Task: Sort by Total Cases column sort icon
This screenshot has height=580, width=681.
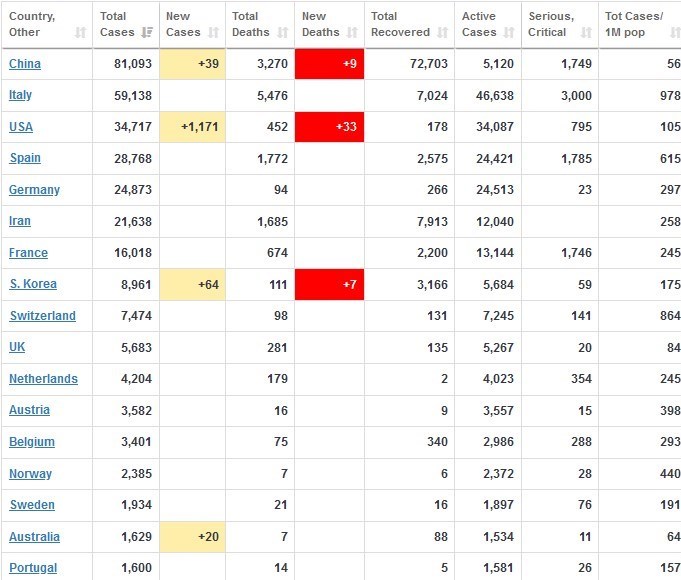Action: pos(147,33)
